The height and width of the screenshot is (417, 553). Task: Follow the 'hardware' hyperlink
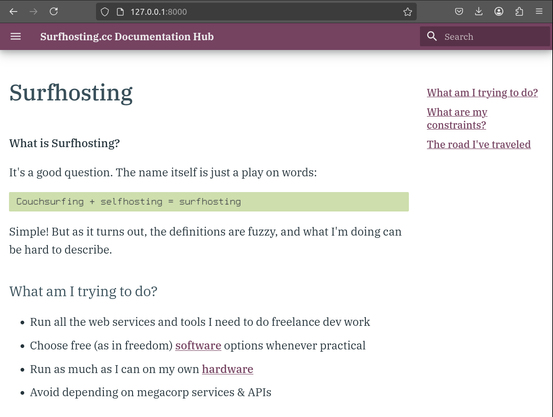[227, 369]
